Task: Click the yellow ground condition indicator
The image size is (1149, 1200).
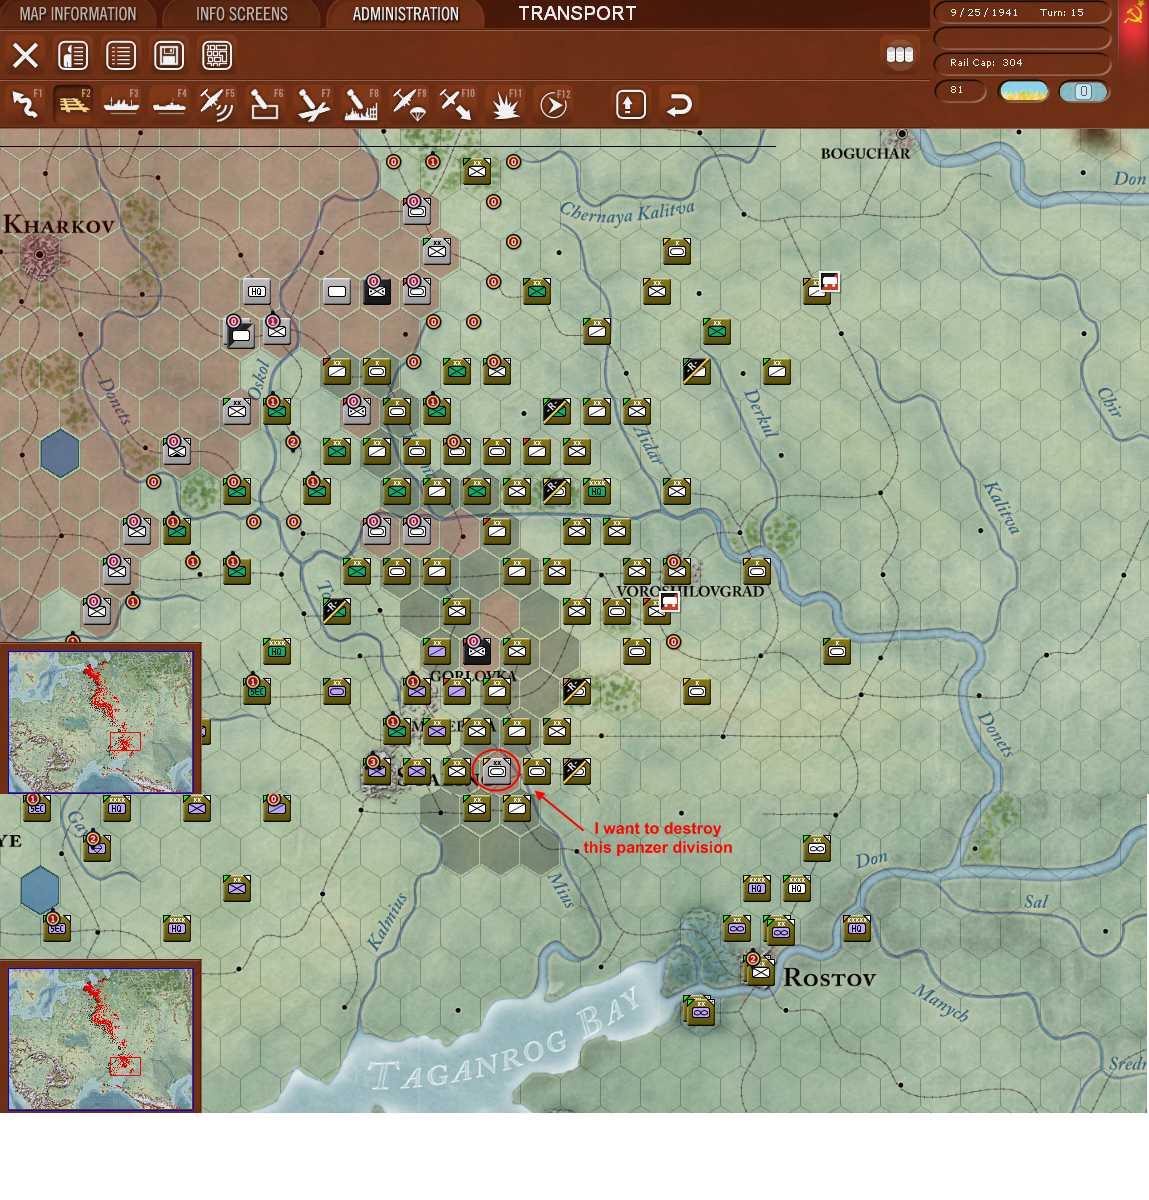Action: tap(1022, 91)
